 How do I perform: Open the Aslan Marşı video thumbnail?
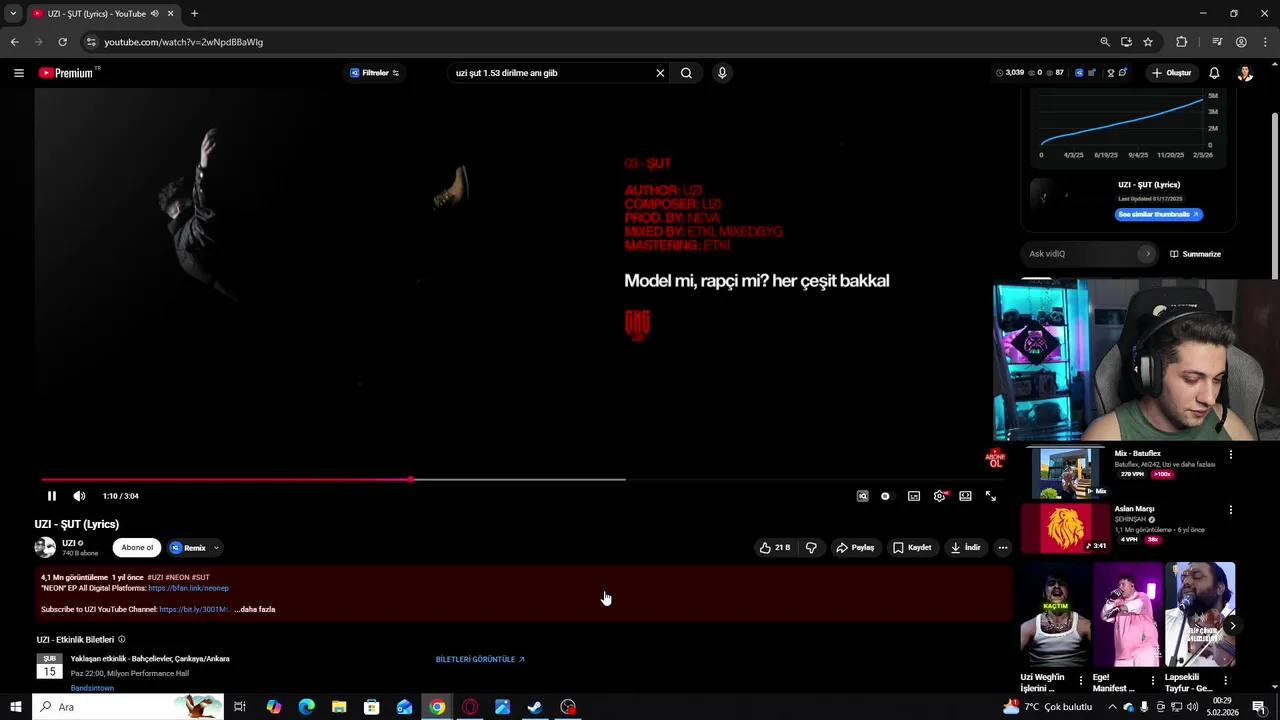coord(1065,527)
